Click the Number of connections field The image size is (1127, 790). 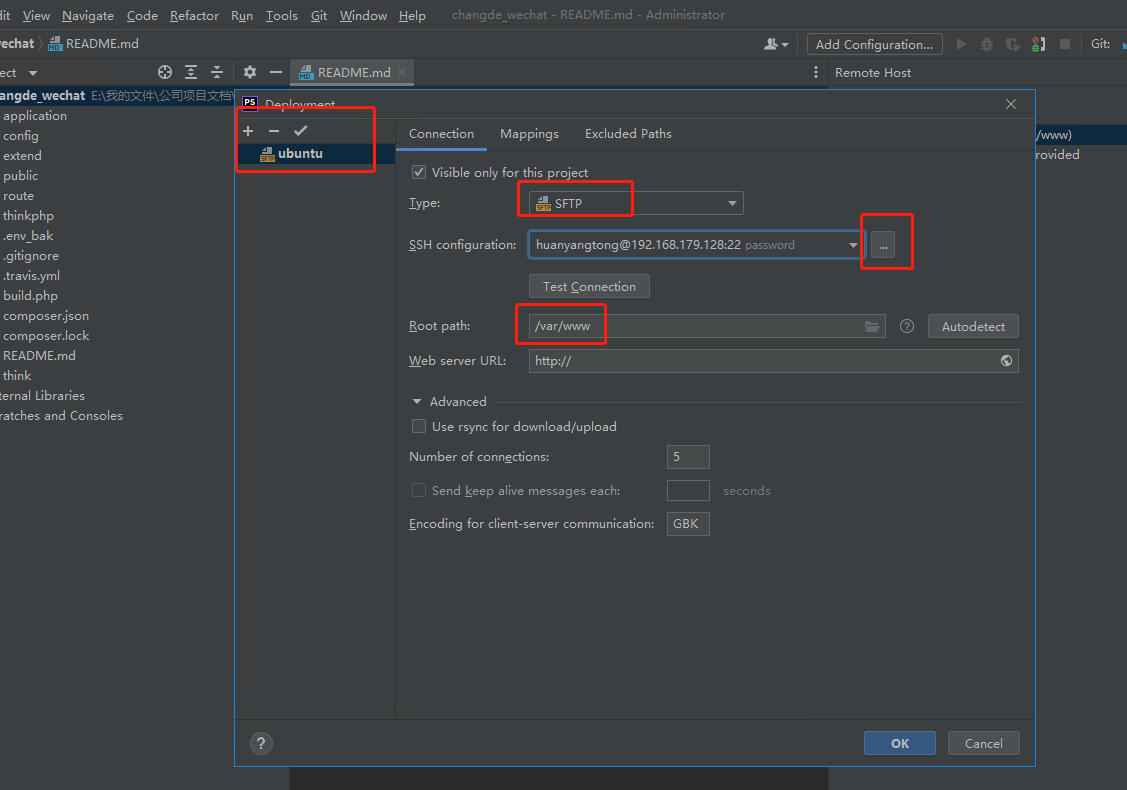click(x=688, y=457)
